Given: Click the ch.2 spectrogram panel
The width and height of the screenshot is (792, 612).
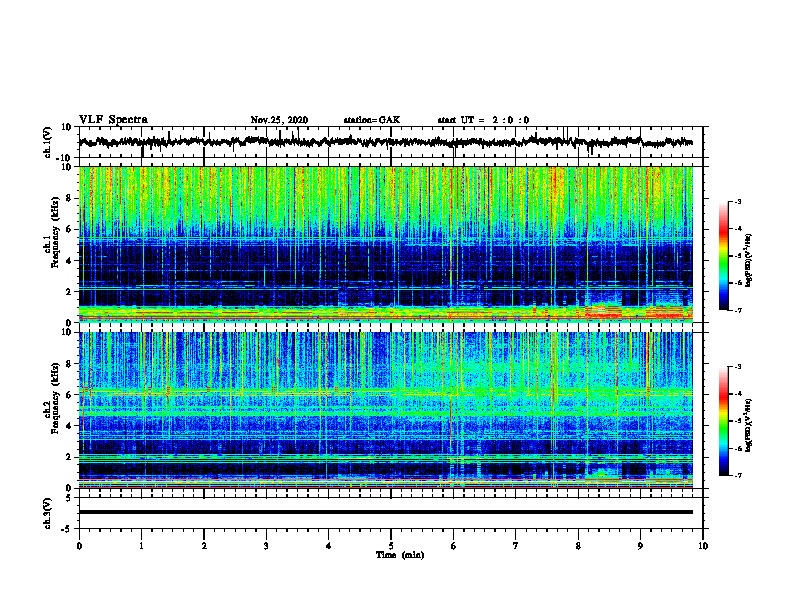Looking at the screenshot, I should click(385, 410).
